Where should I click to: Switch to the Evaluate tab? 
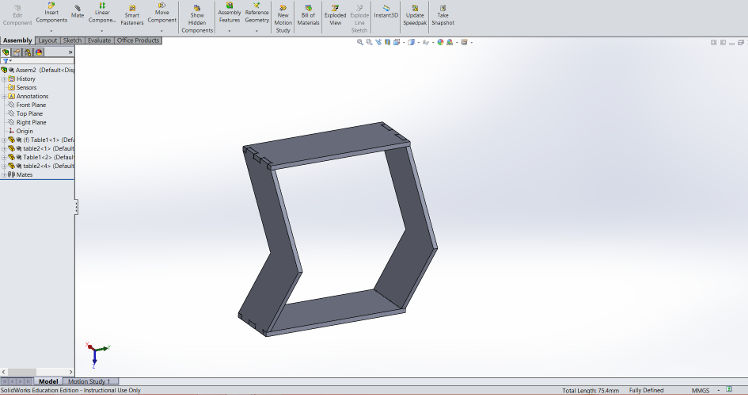[x=99, y=41]
